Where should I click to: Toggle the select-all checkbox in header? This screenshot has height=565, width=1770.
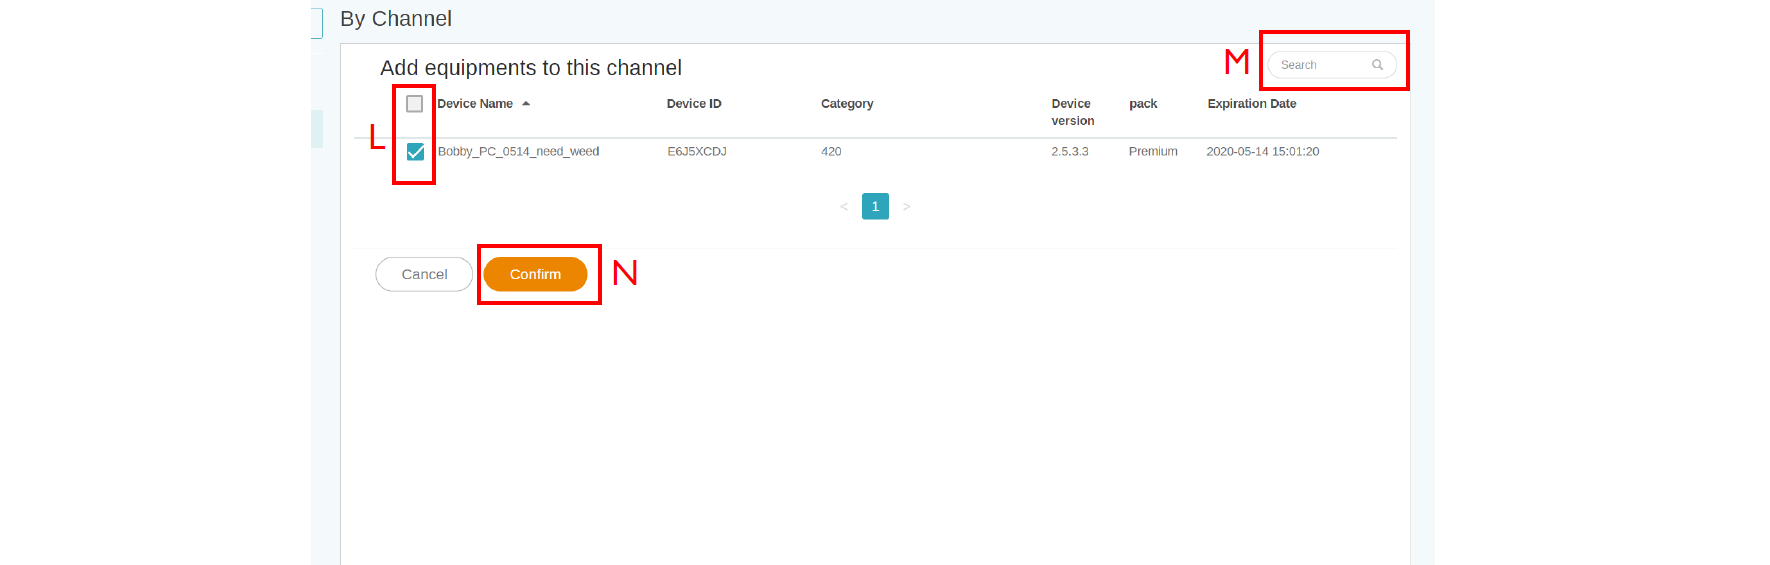(x=415, y=104)
